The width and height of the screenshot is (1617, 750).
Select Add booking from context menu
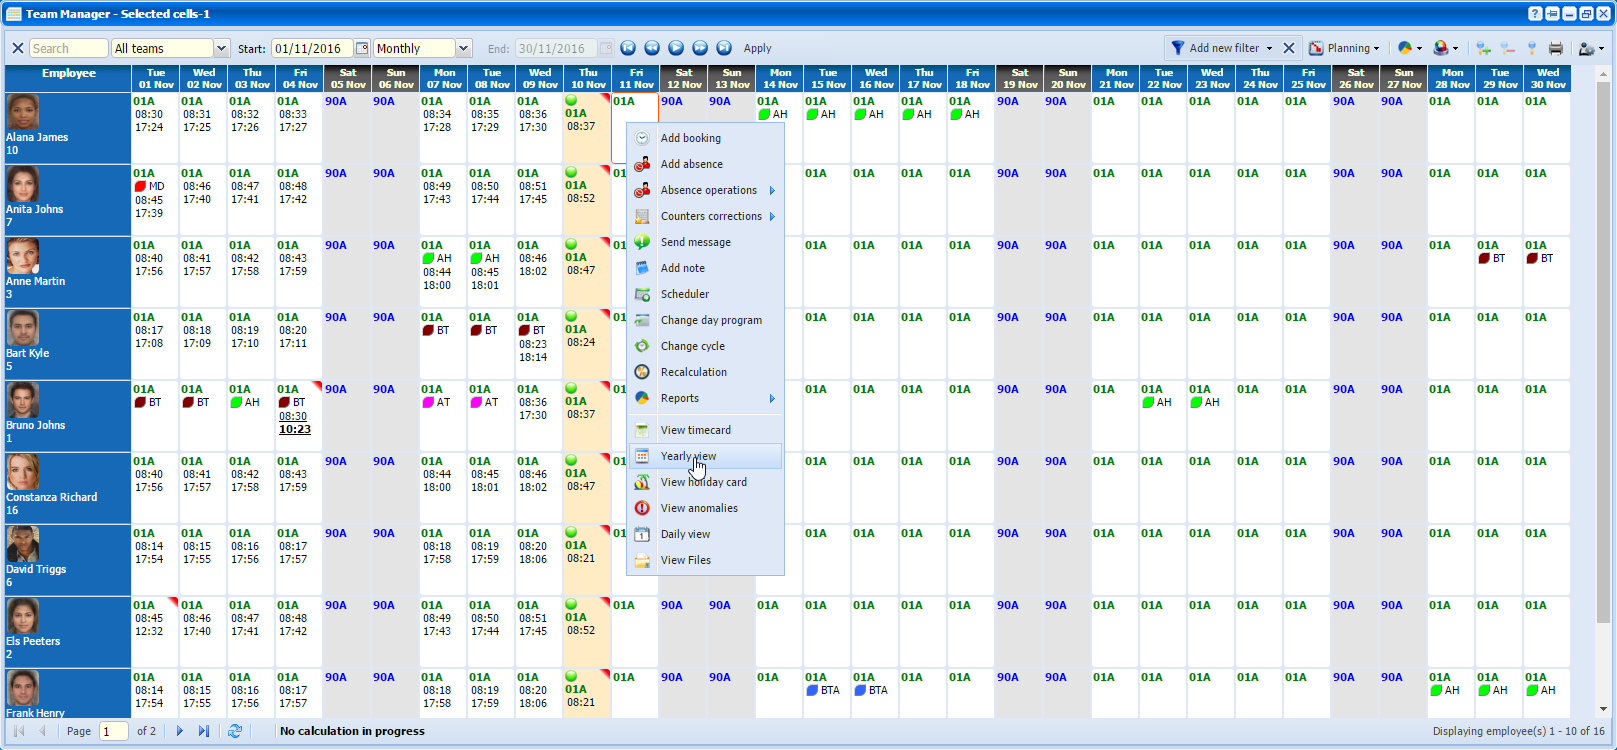[690, 138]
